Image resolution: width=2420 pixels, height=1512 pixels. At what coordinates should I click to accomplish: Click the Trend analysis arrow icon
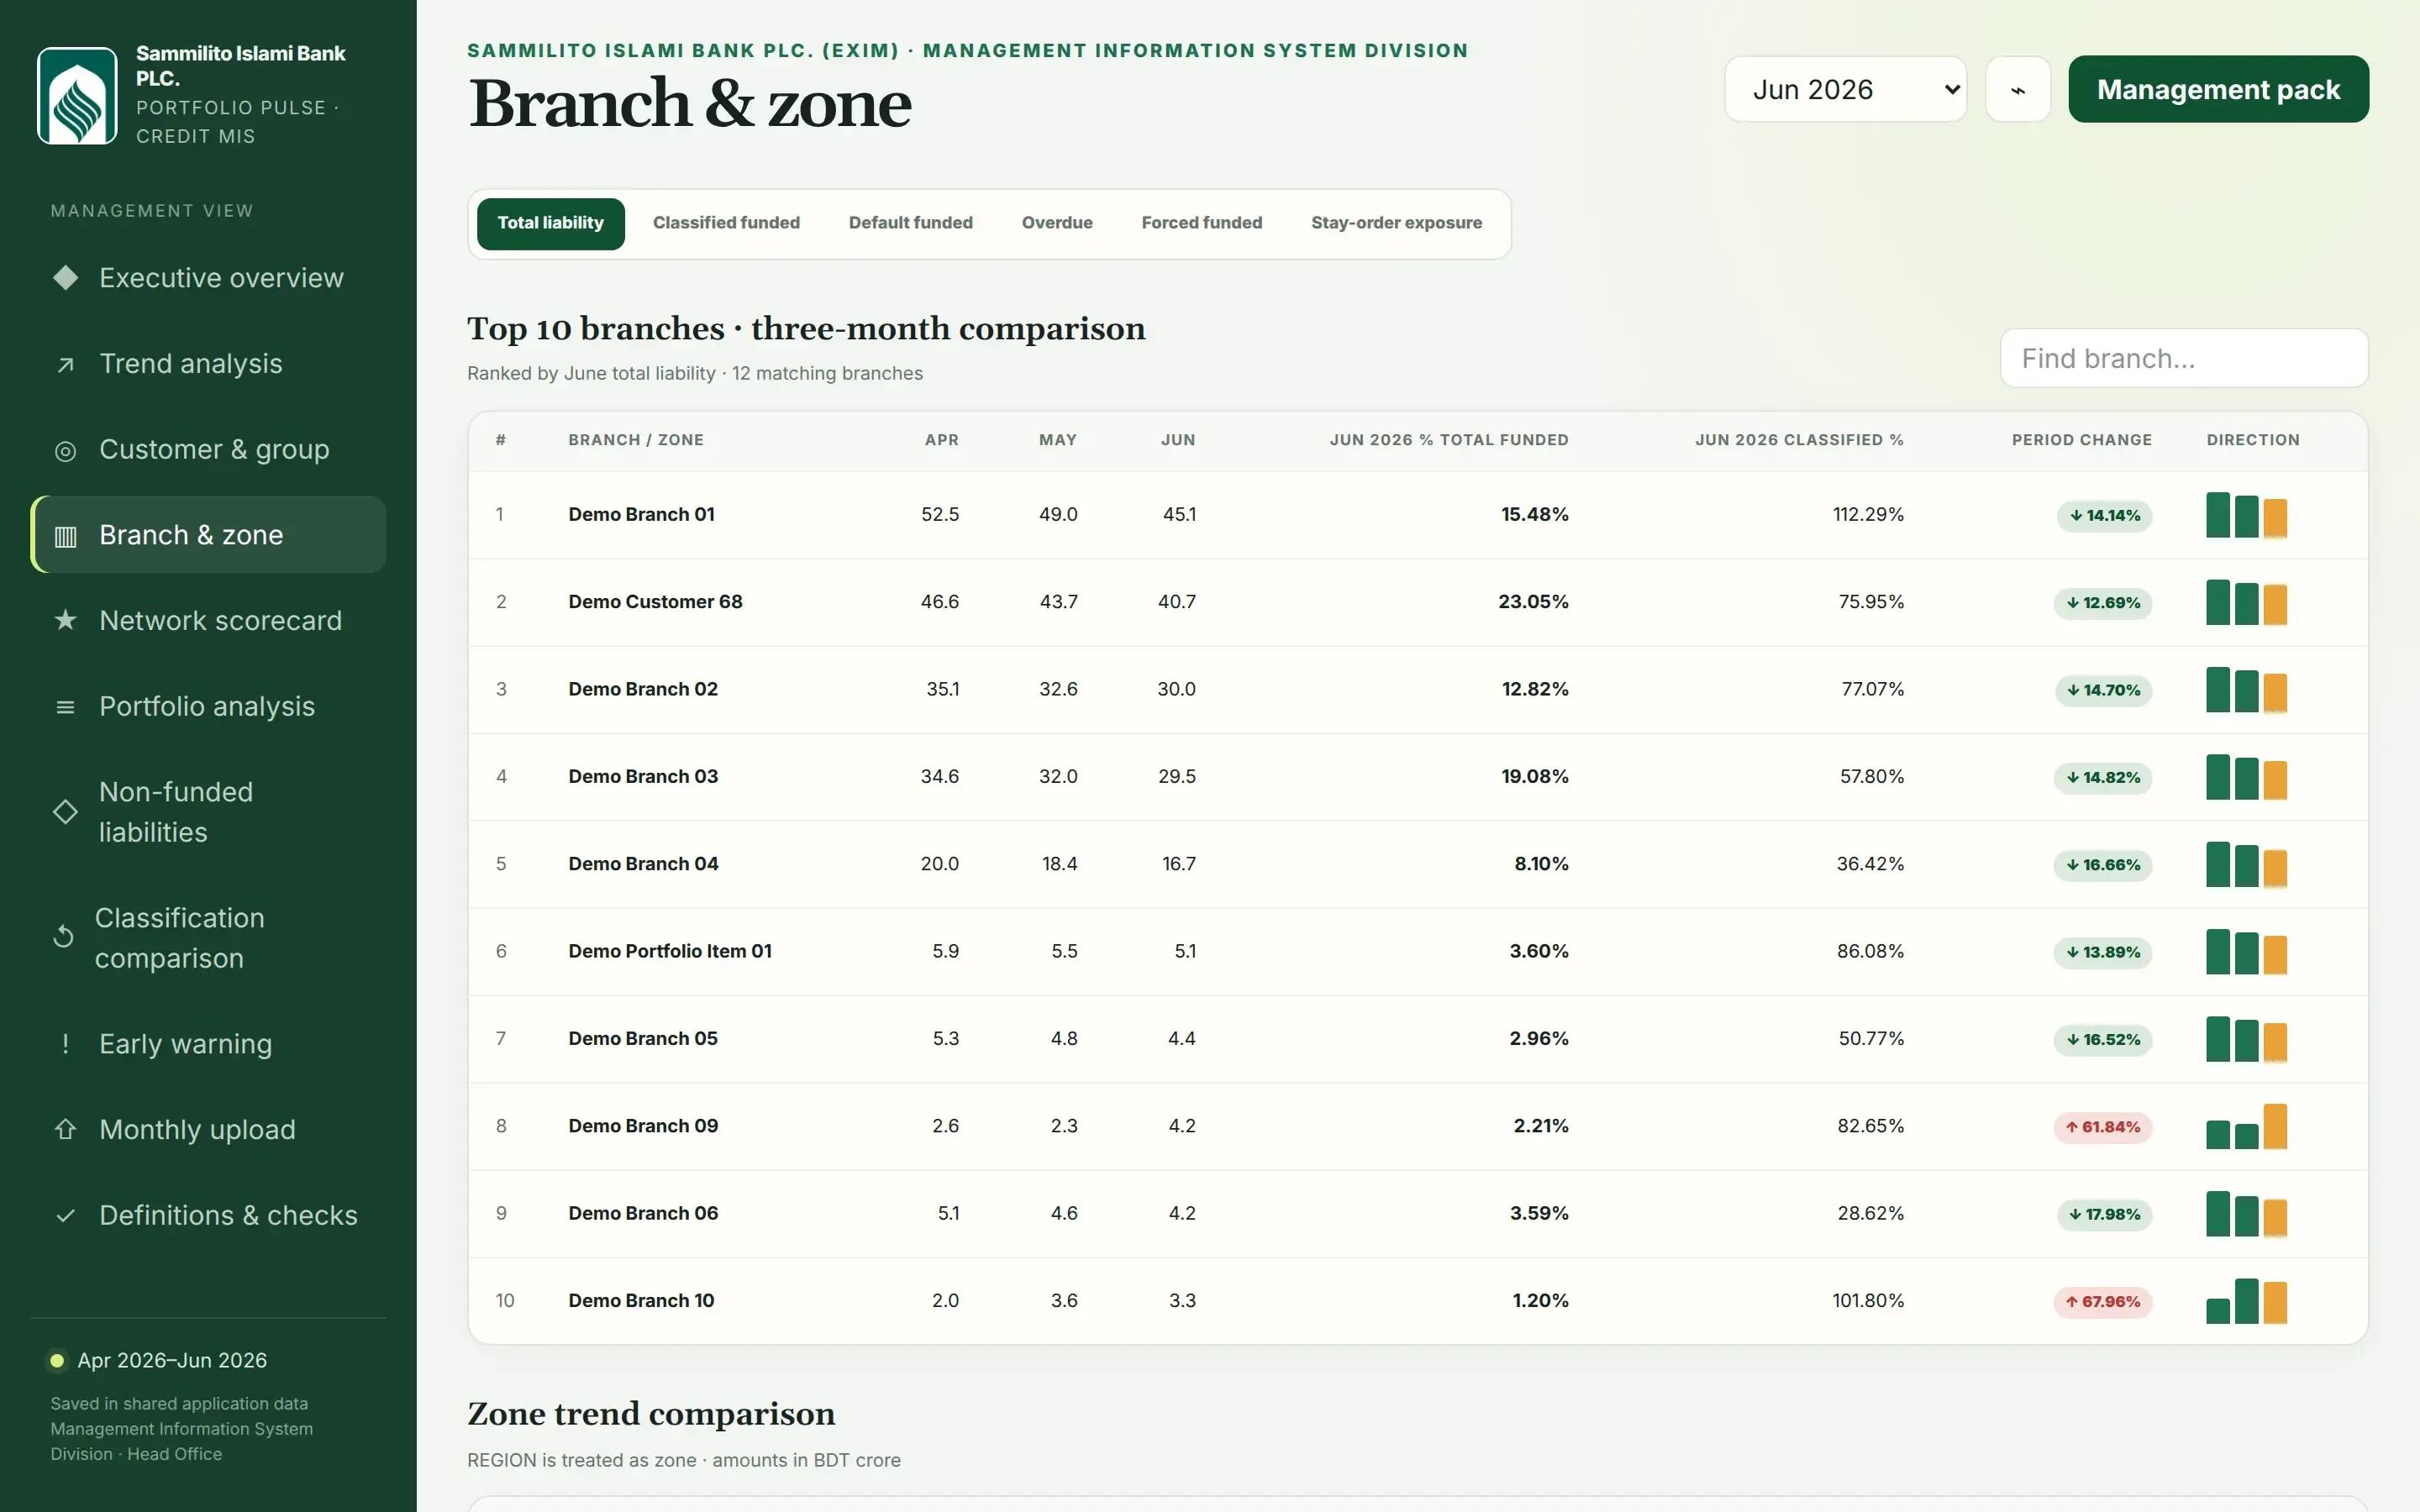pos(65,365)
